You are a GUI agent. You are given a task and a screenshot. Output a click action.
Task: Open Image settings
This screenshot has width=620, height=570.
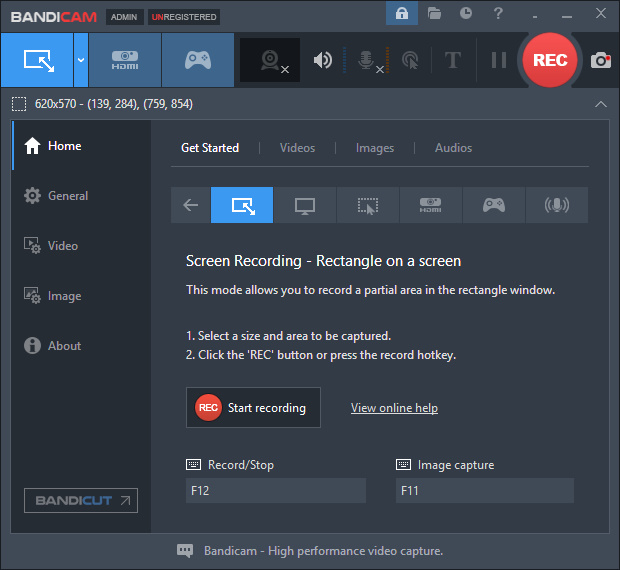coord(81,296)
